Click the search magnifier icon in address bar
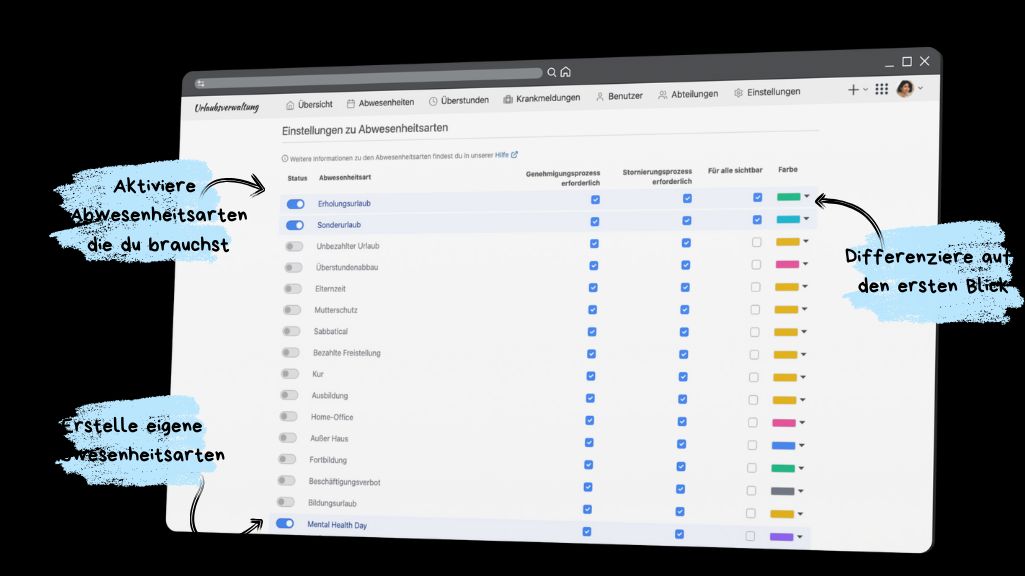This screenshot has width=1025, height=576. (x=552, y=73)
